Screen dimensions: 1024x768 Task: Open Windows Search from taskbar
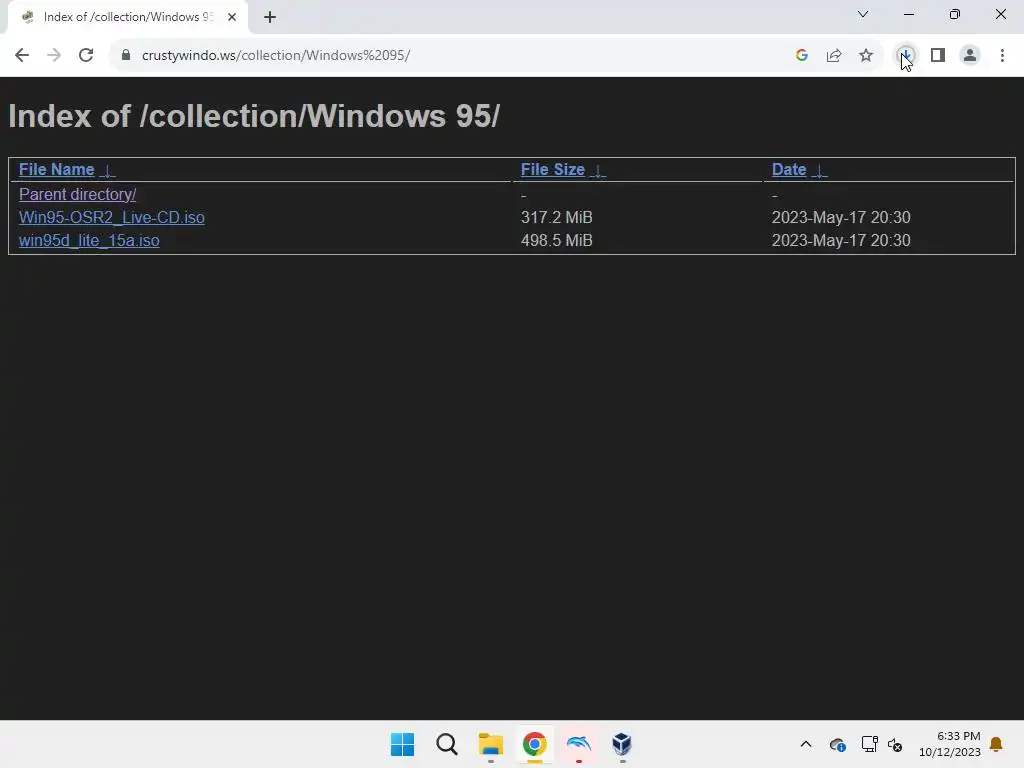tap(447, 744)
